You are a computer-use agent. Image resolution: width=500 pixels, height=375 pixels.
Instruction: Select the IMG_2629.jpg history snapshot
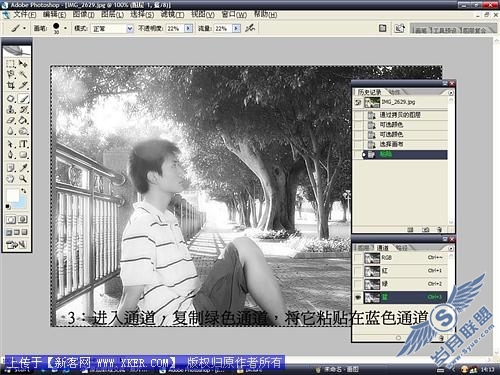point(400,102)
